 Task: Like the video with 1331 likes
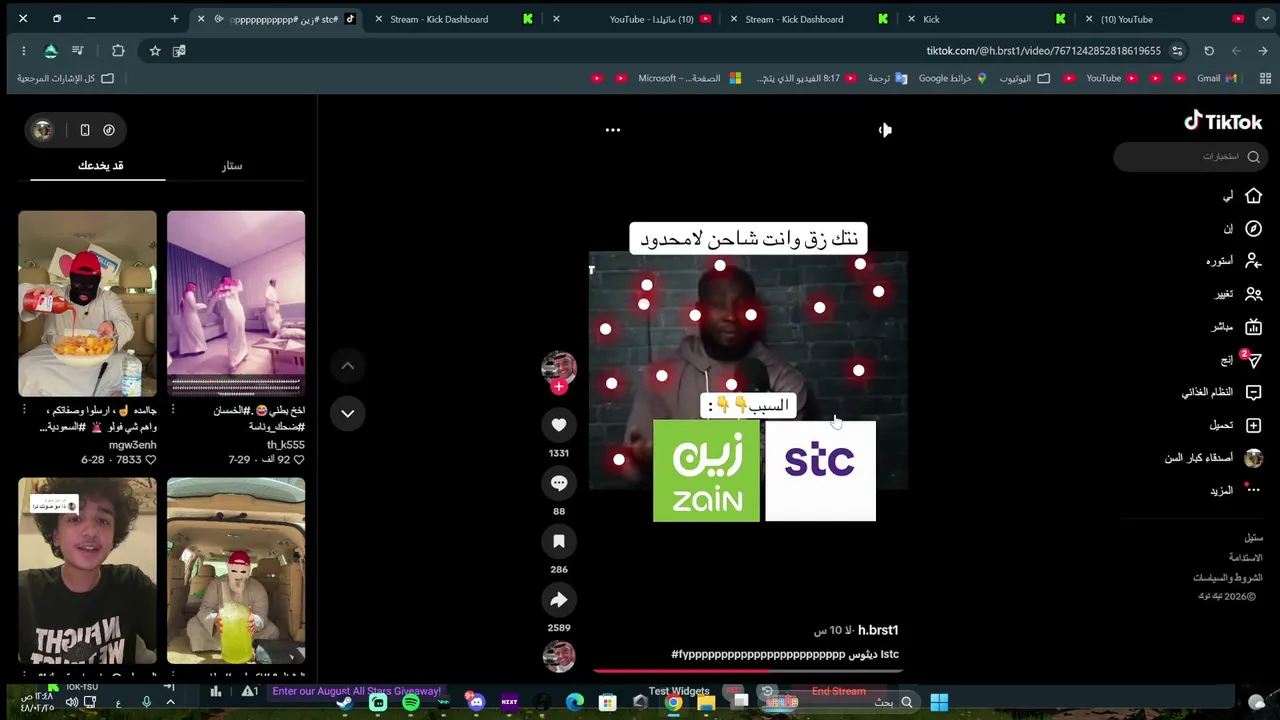click(559, 425)
